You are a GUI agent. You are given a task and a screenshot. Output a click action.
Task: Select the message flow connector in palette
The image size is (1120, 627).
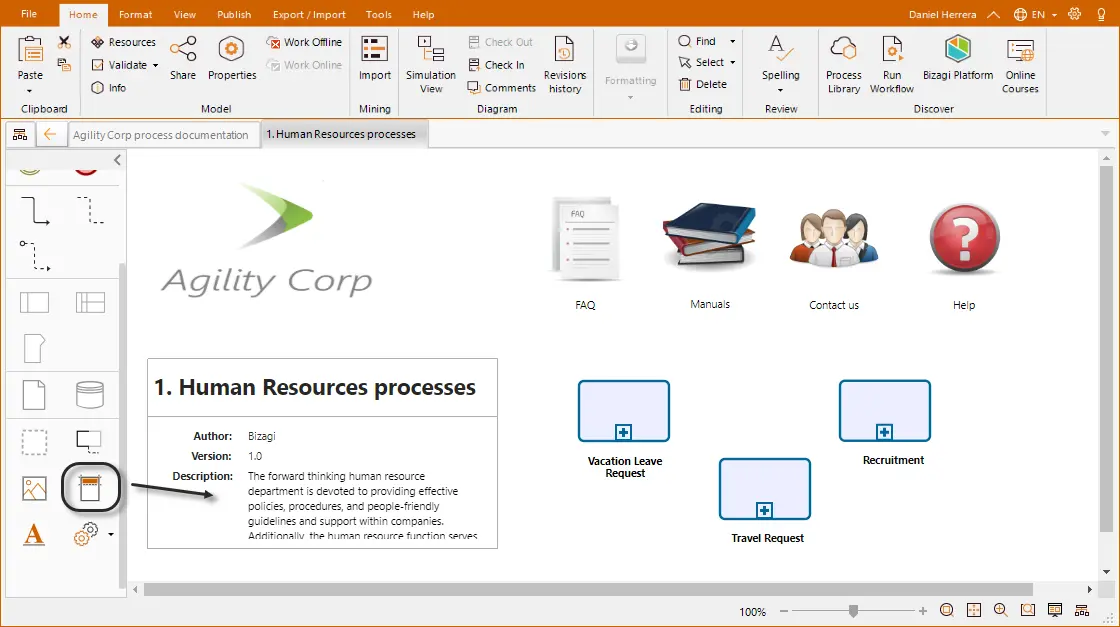point(34,256)
